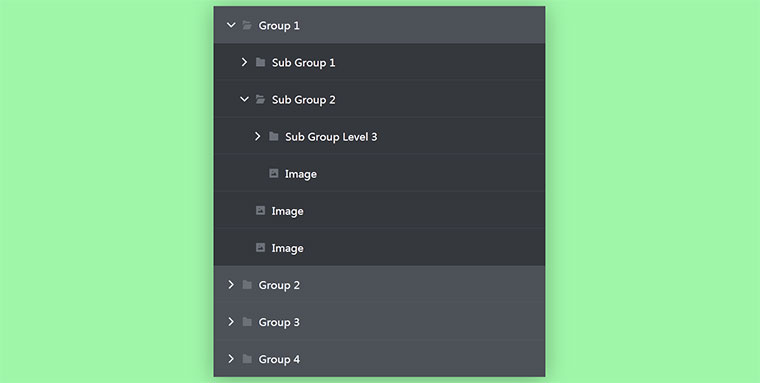Expand Group 2 via its chevron

pos(231,285)
